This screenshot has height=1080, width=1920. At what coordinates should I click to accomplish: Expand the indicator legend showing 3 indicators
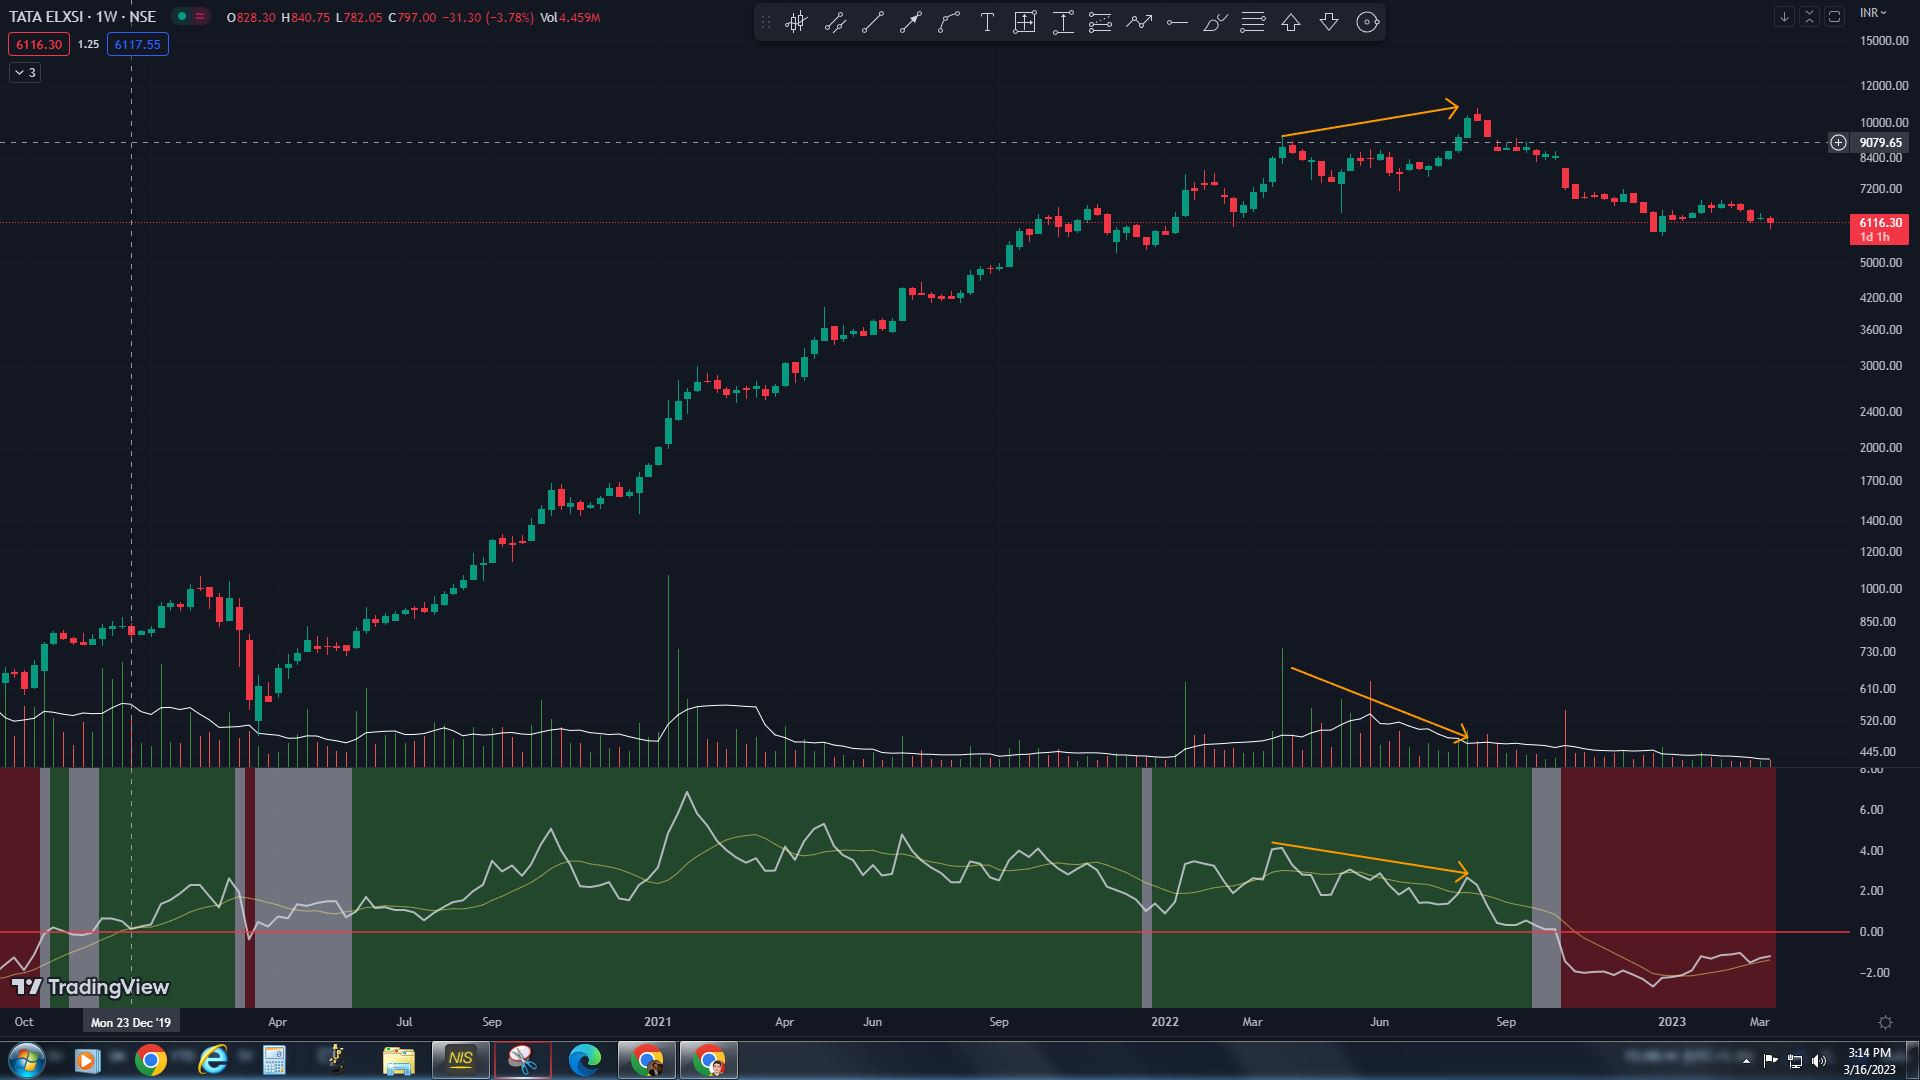pos(25,72)
